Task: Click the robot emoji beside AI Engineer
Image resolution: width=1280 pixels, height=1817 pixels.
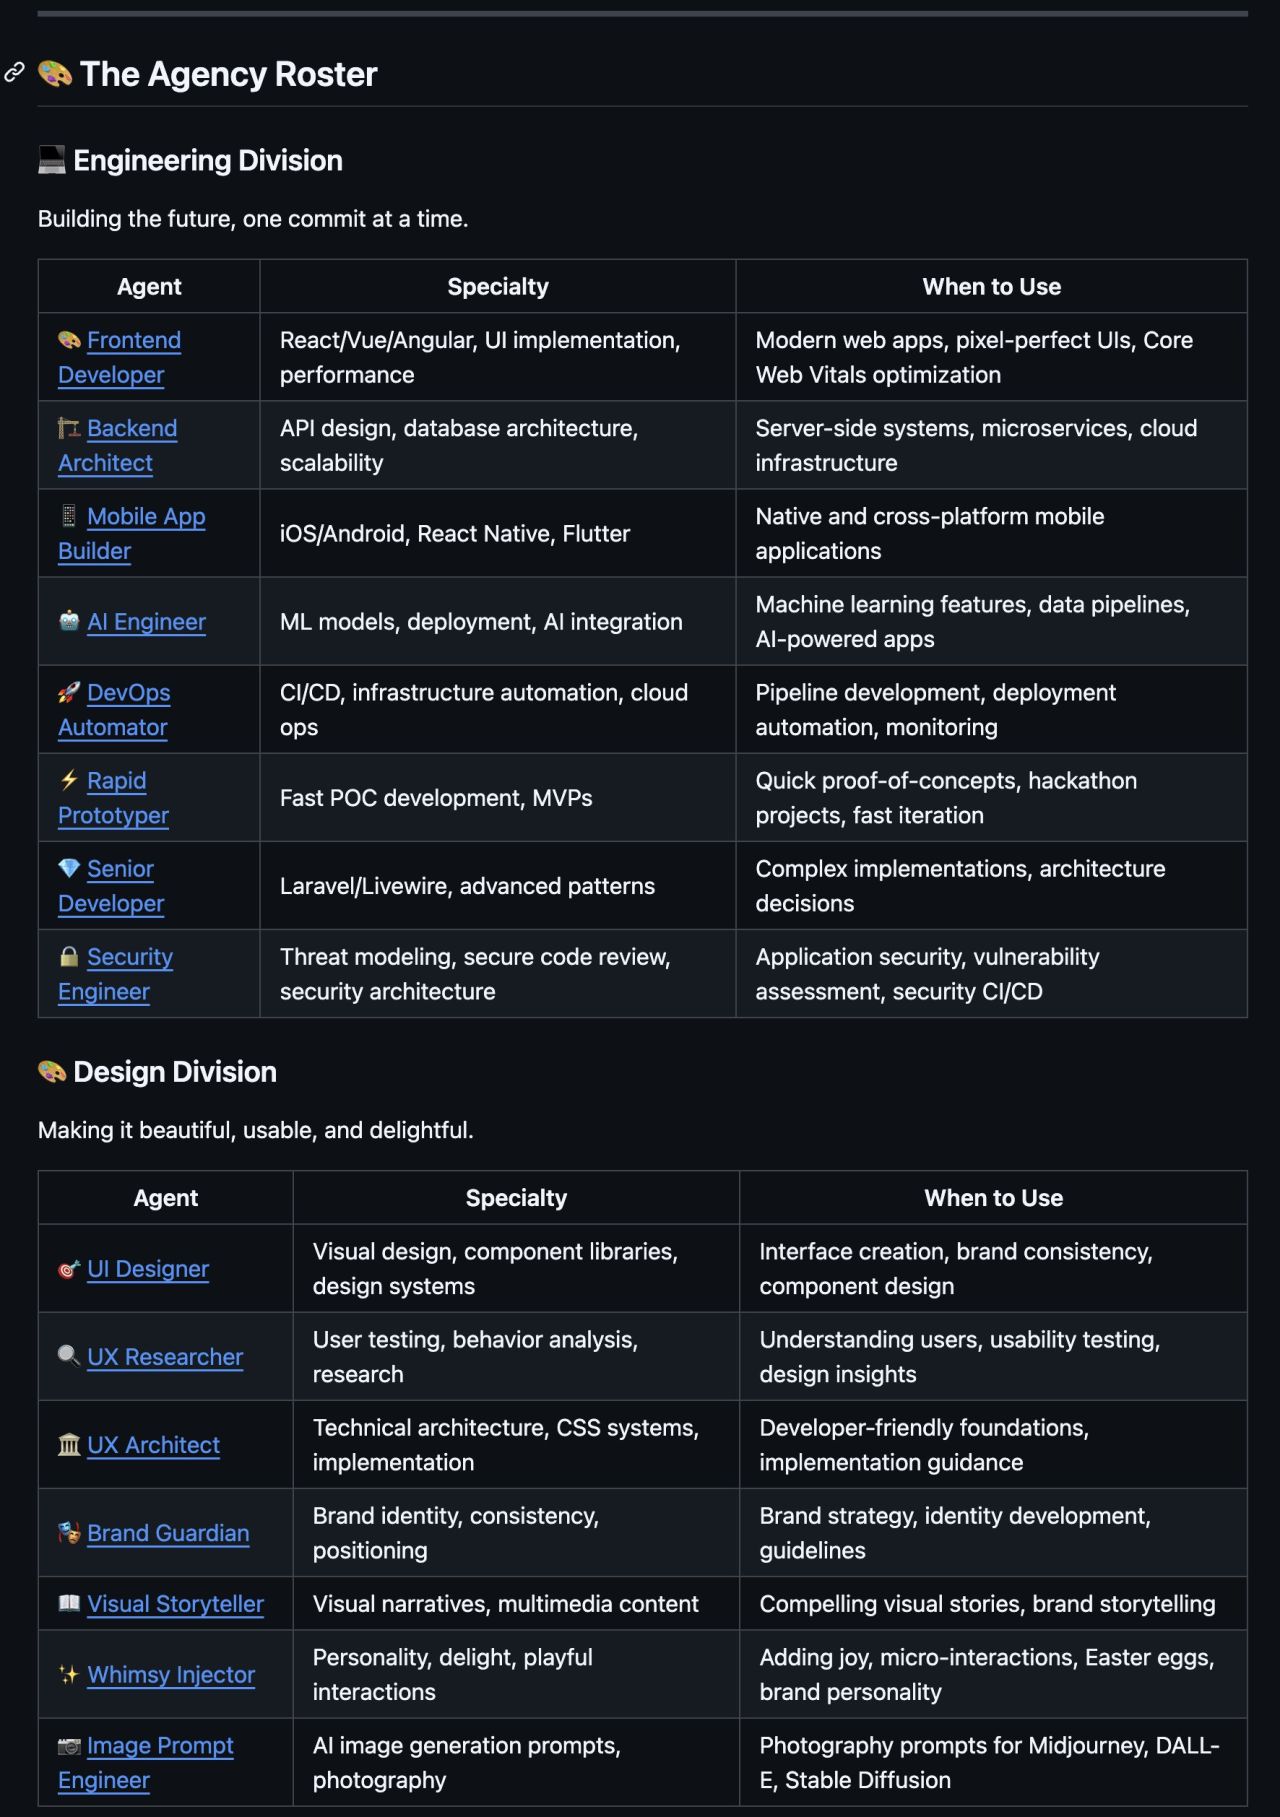Action: pos(69,621)
